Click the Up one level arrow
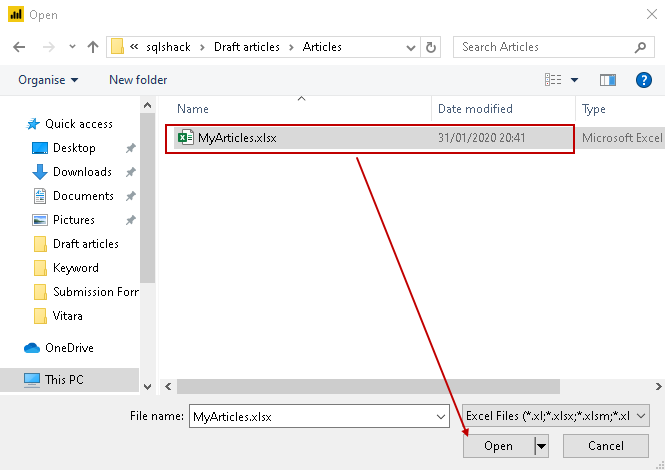The image size is (665, 470). (x=93, y=47)
